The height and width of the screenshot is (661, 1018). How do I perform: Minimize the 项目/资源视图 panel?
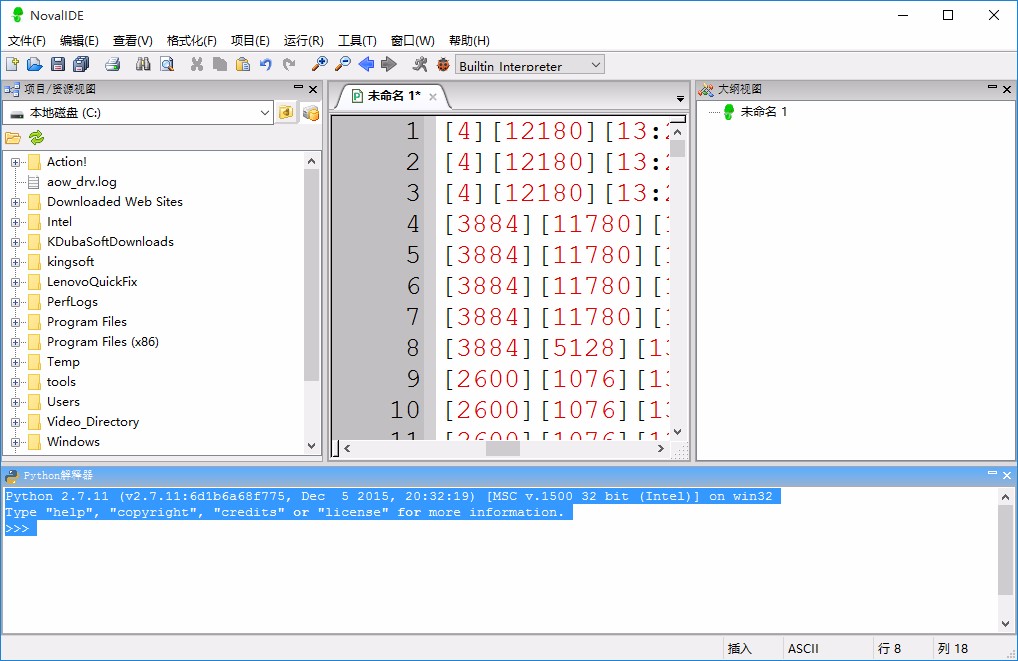pos(298,87)
